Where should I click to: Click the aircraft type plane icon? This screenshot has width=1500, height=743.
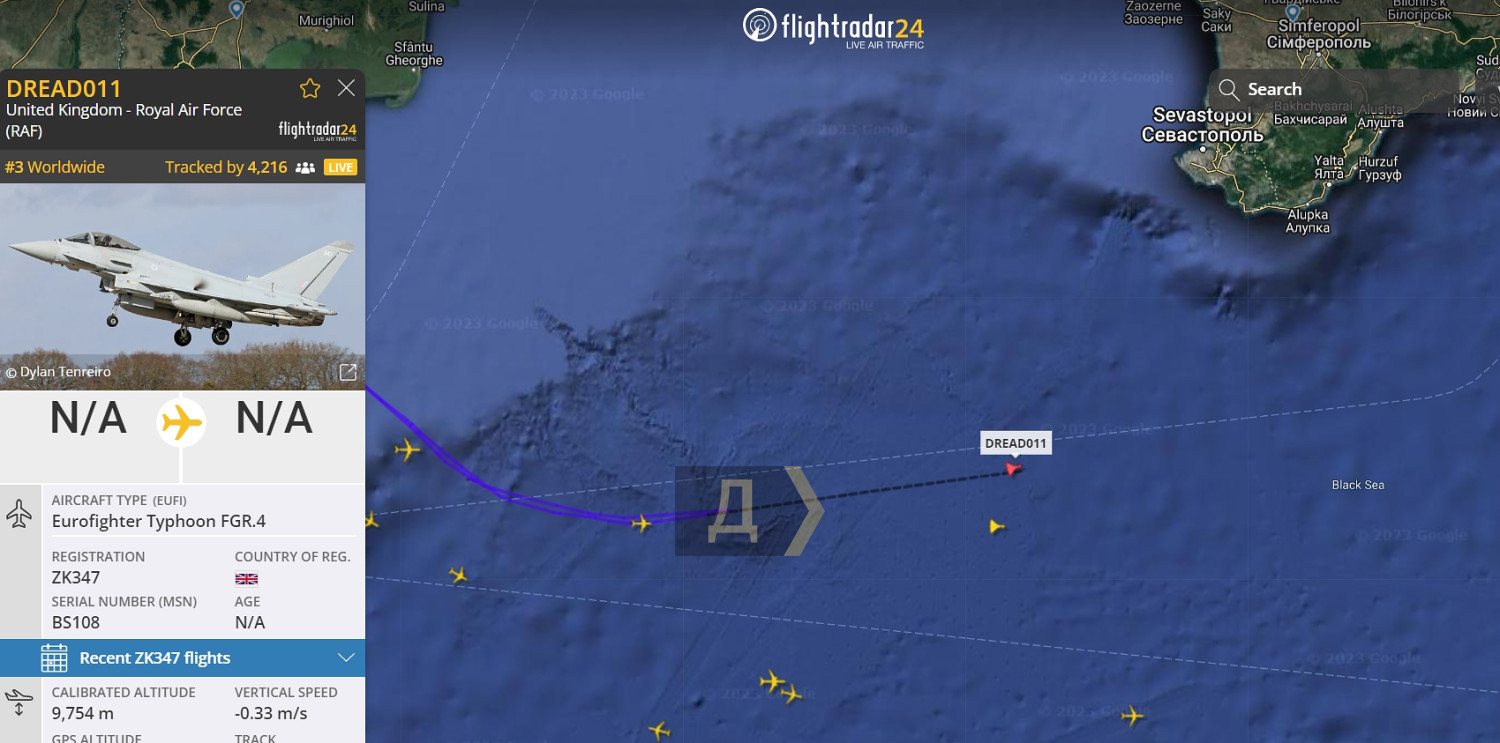point(19,514)
